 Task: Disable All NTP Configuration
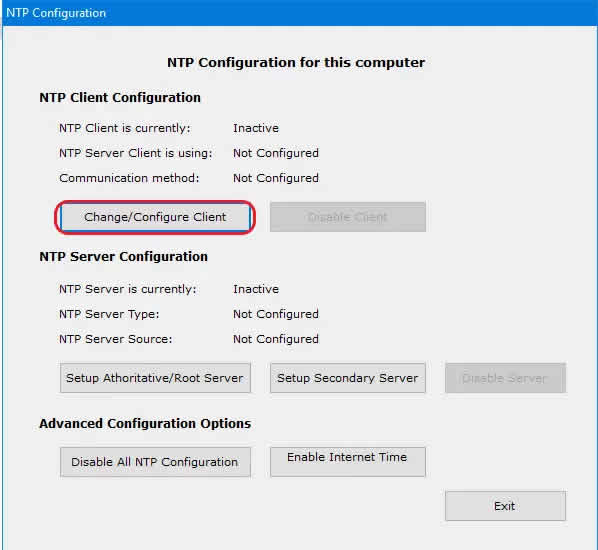pyautogui.click(x=155, y=462)
